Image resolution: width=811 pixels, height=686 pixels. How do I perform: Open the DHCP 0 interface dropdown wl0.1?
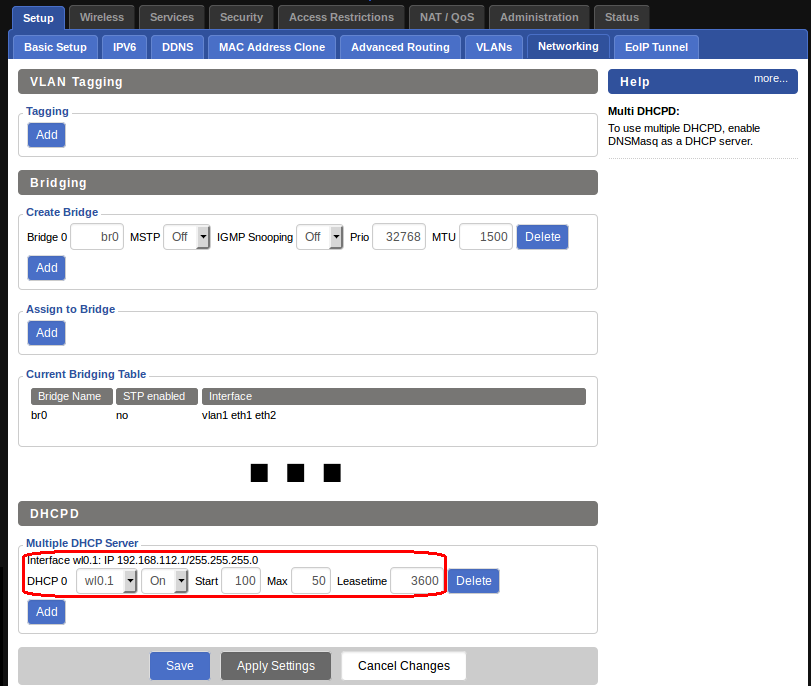[107, 581]
